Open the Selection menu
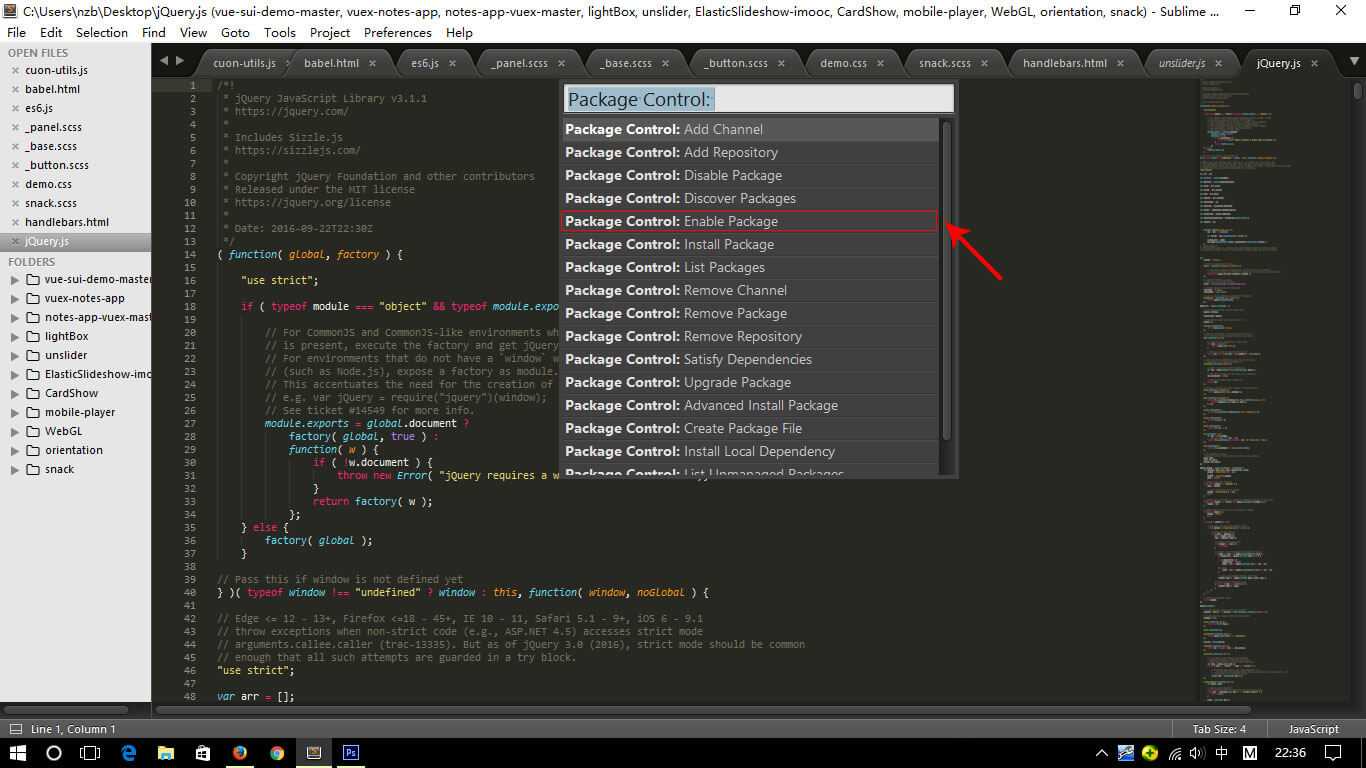1366x768 pixels. tap(102, 32)
